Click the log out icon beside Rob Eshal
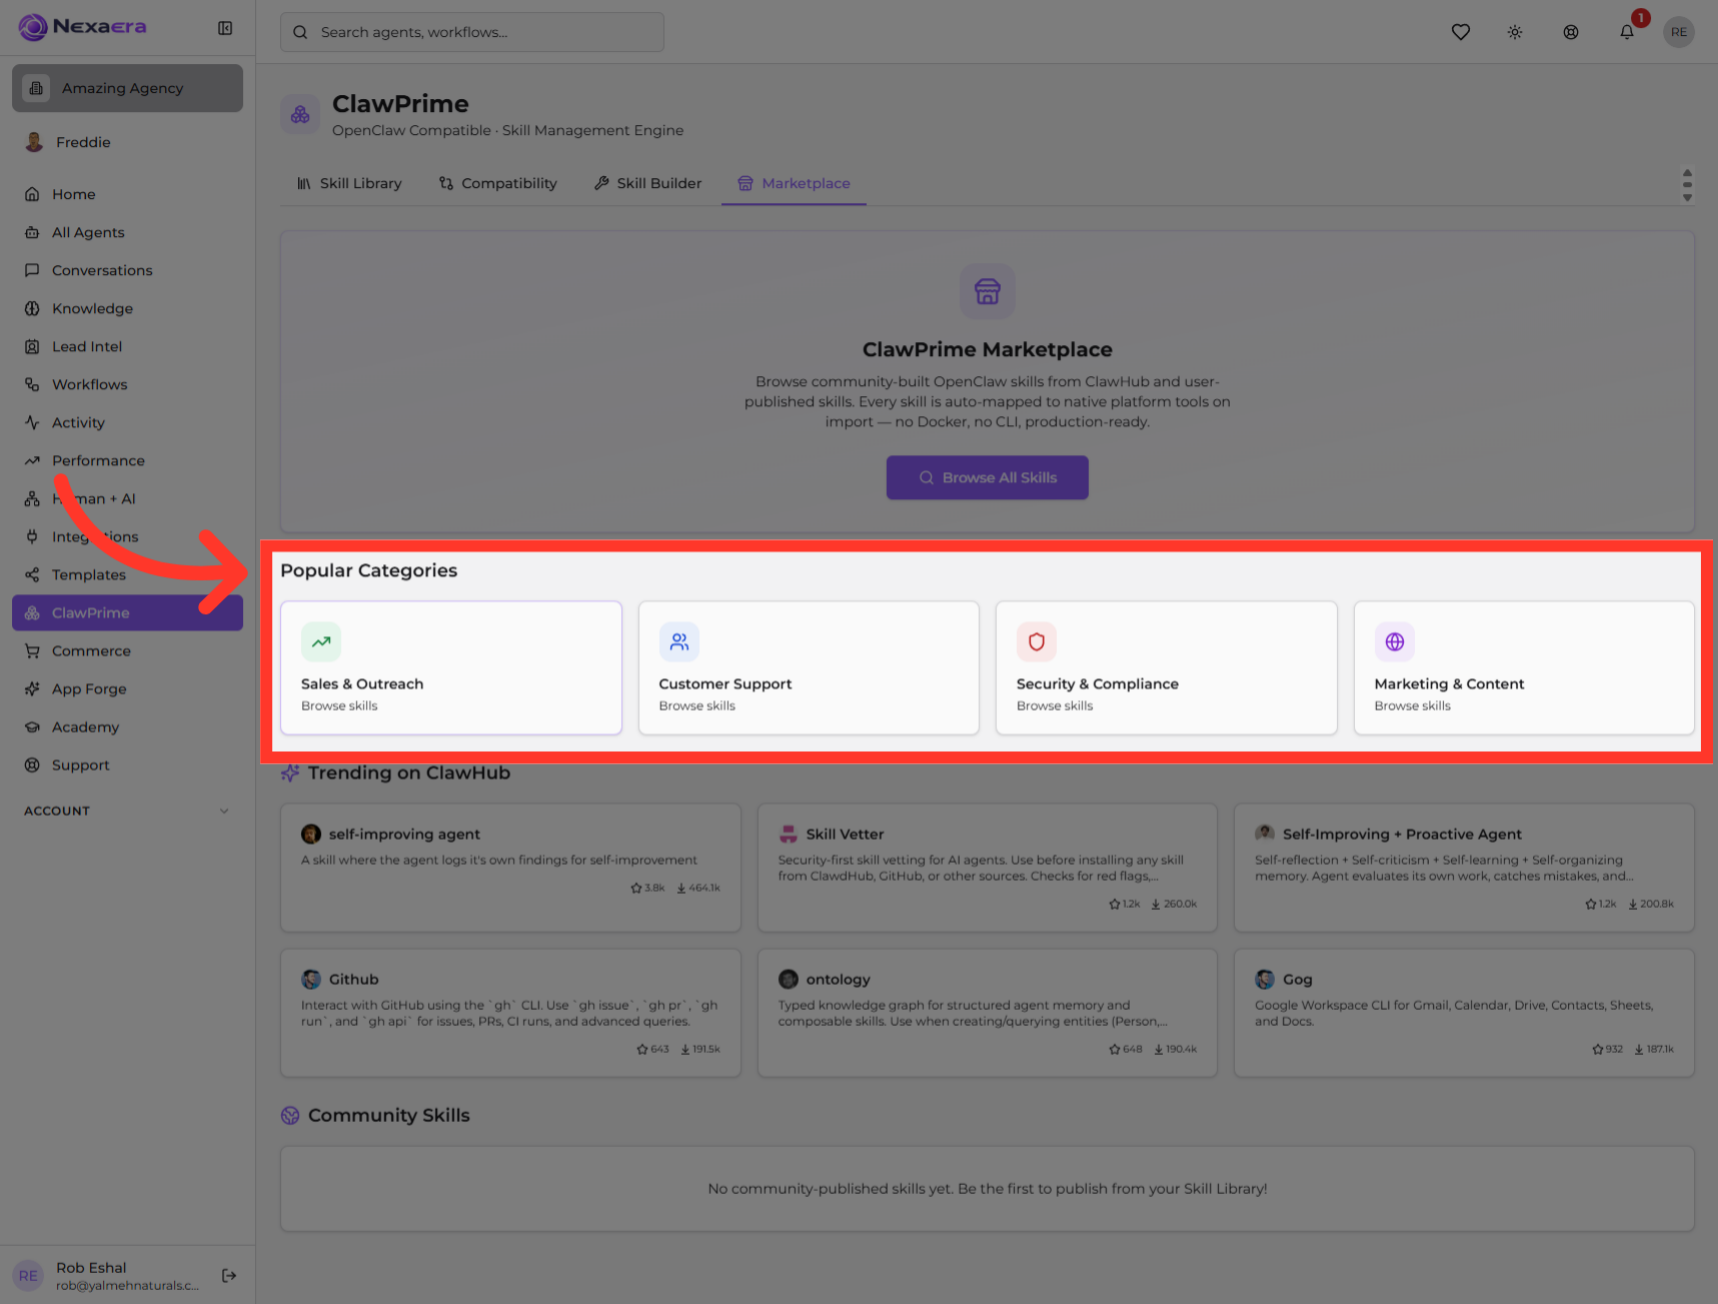 229,1275
